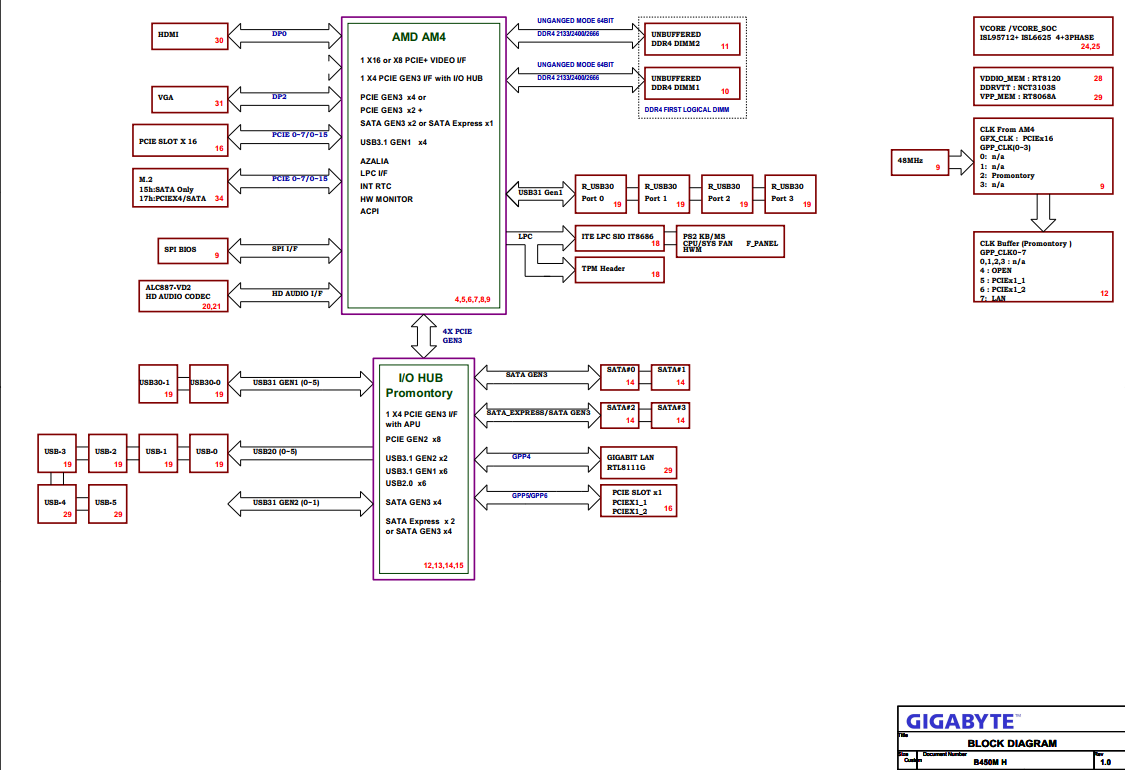
Task: Click the R_USB30 Port 0 box
Action: pyautogui.click(x=601, y=194)
